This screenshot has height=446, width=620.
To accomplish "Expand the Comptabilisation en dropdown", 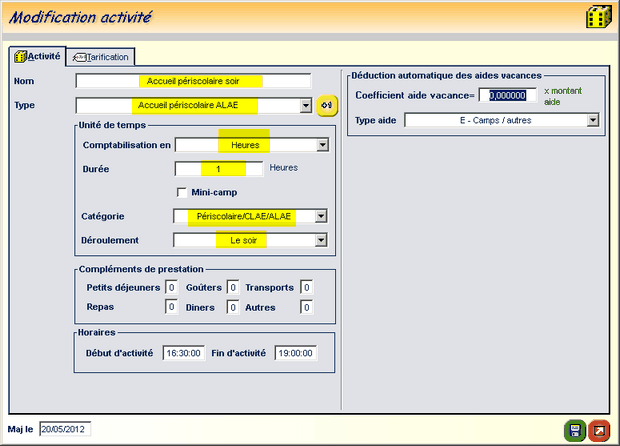I will pos(322,145).
